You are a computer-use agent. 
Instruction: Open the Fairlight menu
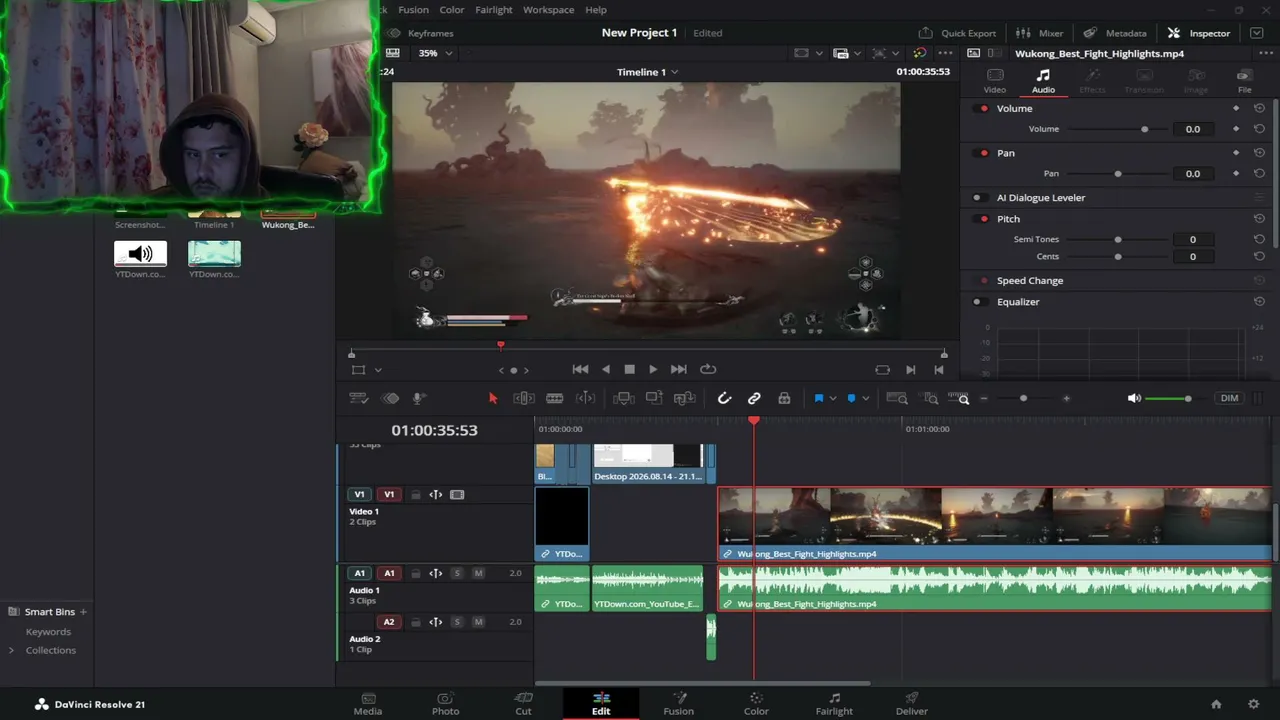pos(494,10)
